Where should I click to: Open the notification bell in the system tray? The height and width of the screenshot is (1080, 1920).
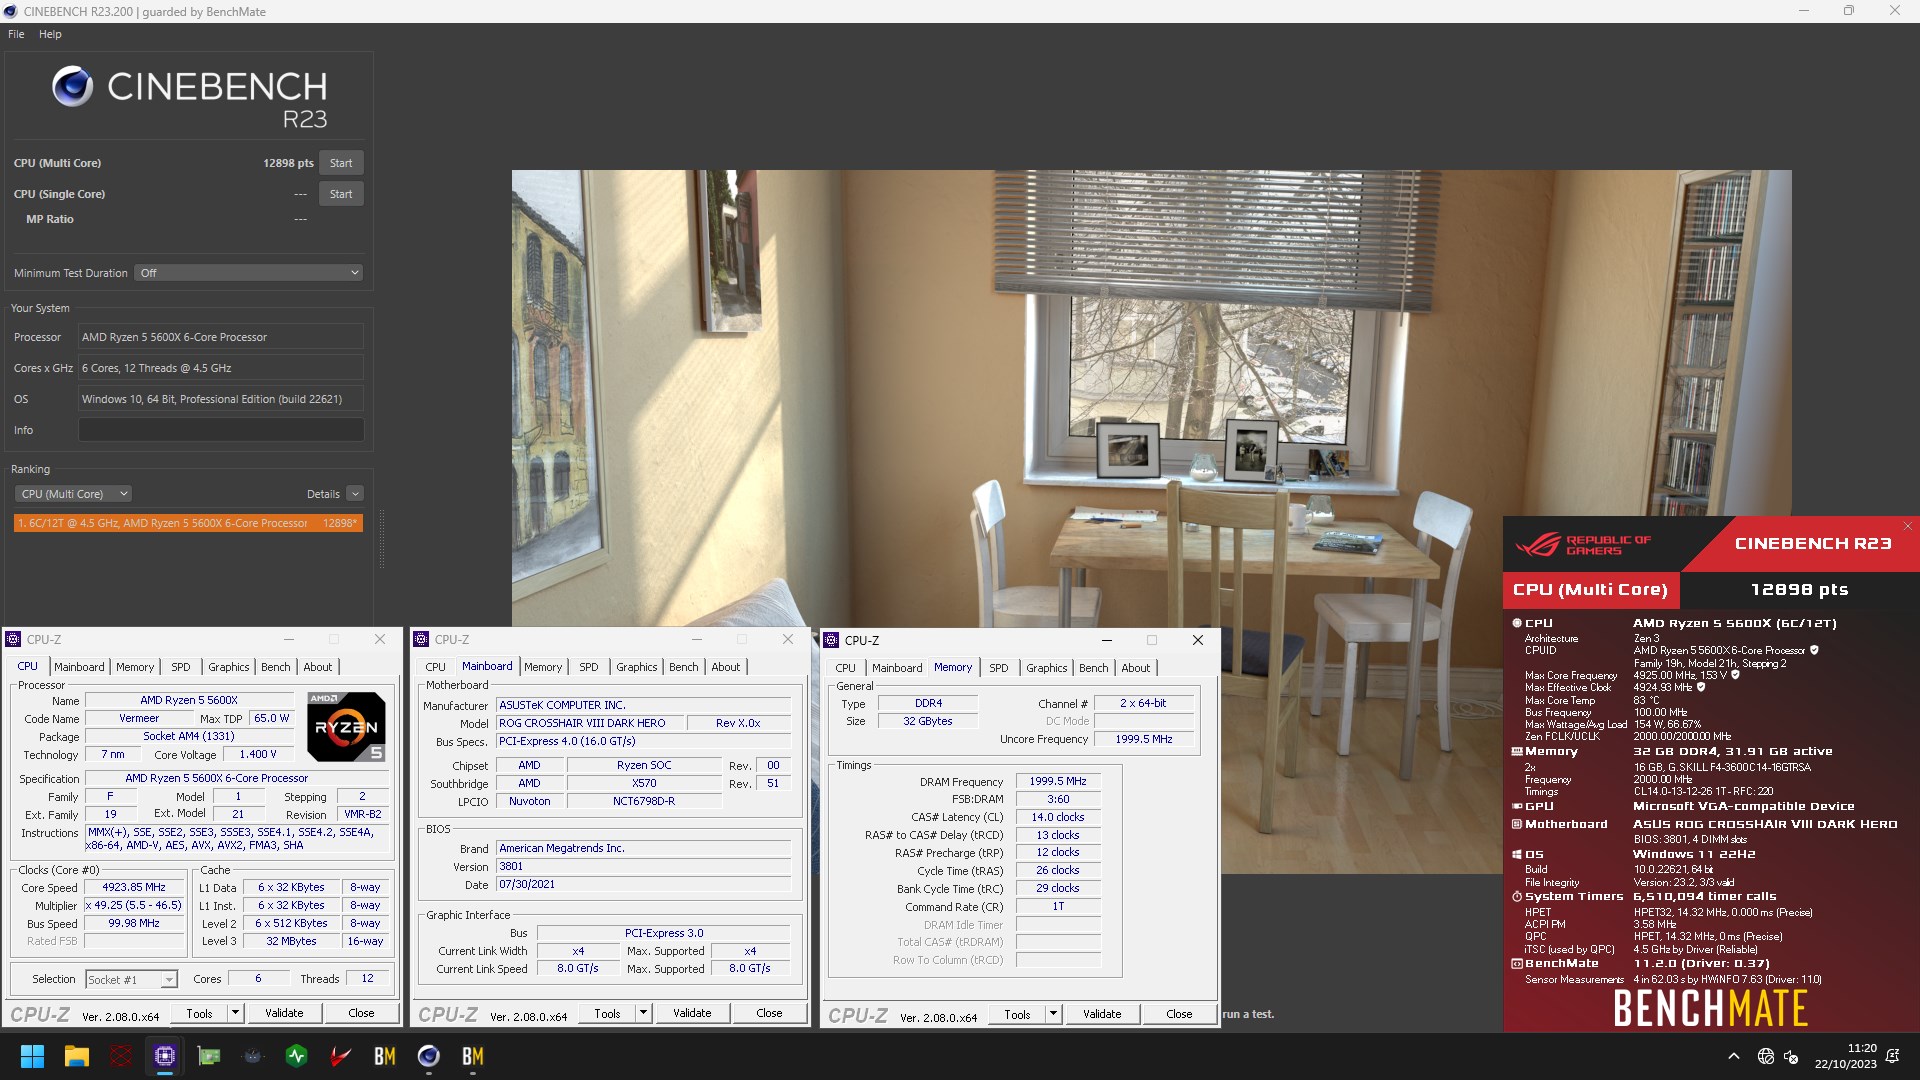pos(1893,1056)
